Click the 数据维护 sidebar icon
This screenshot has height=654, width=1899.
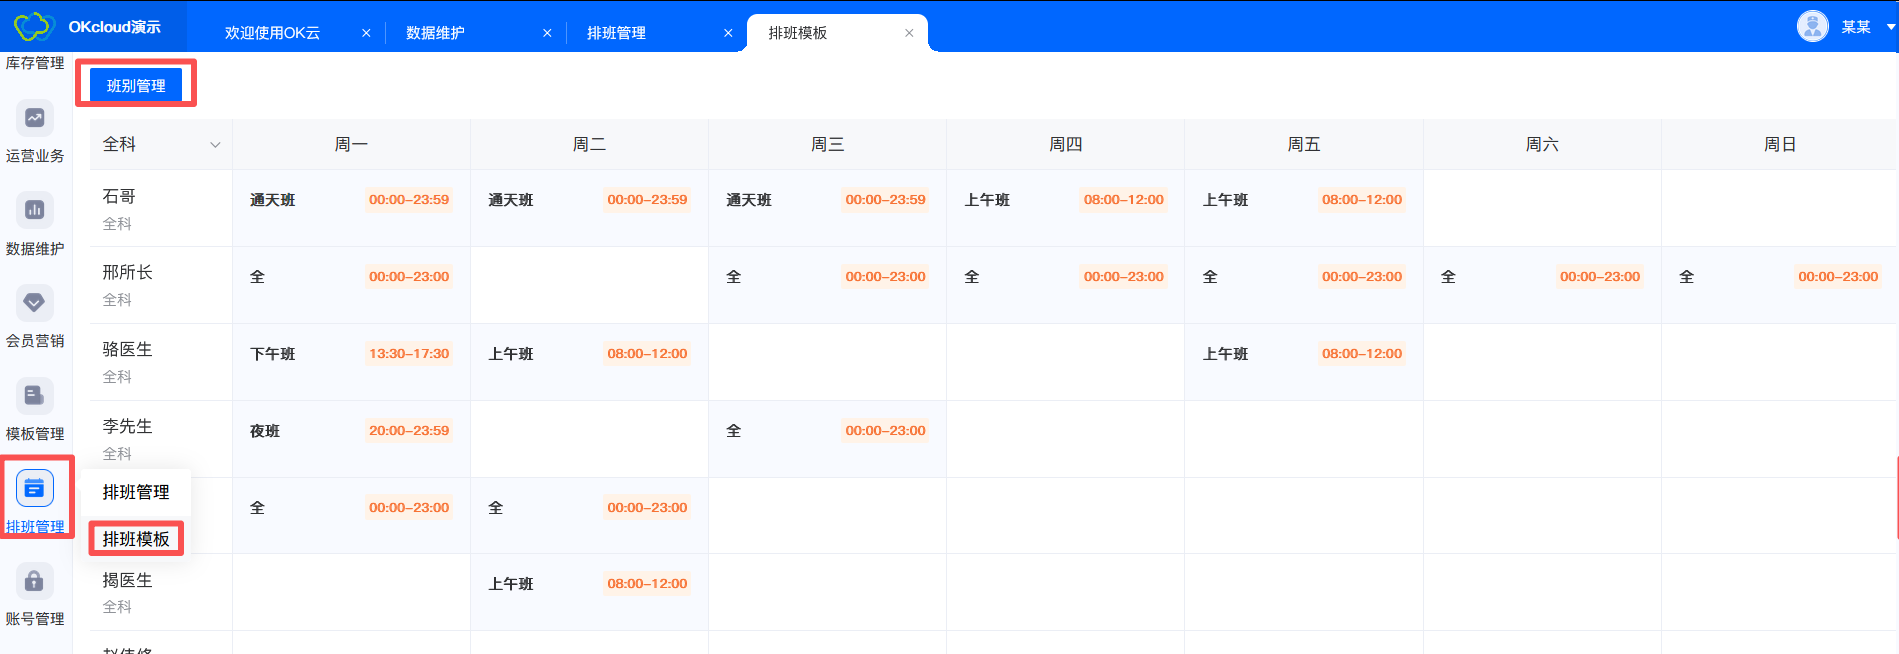point(34,211)
